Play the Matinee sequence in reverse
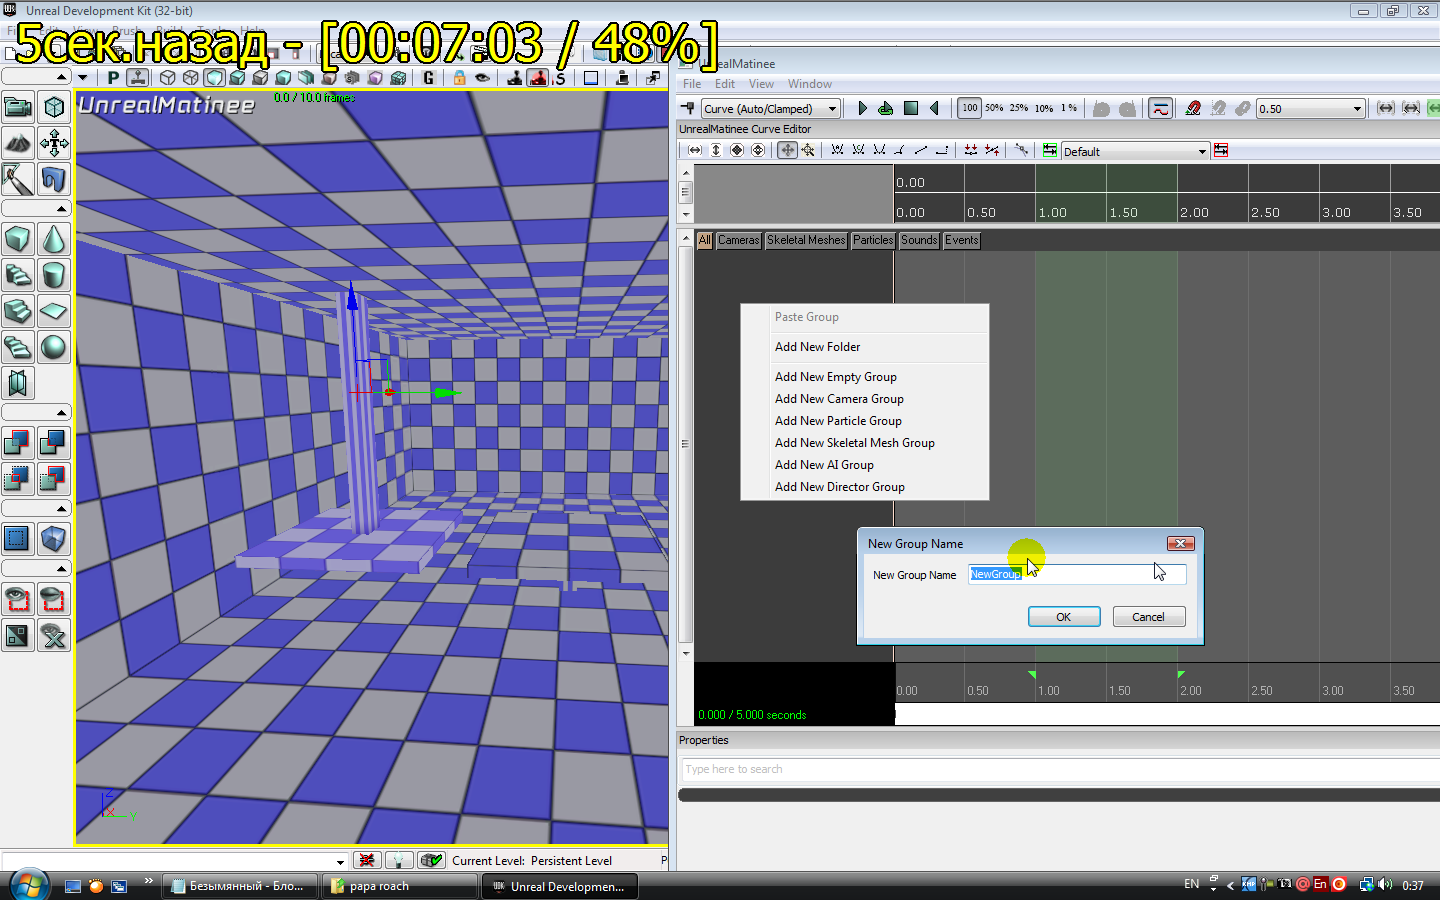Viewport: 1440px width, 900px height. (x=935, y=108)
